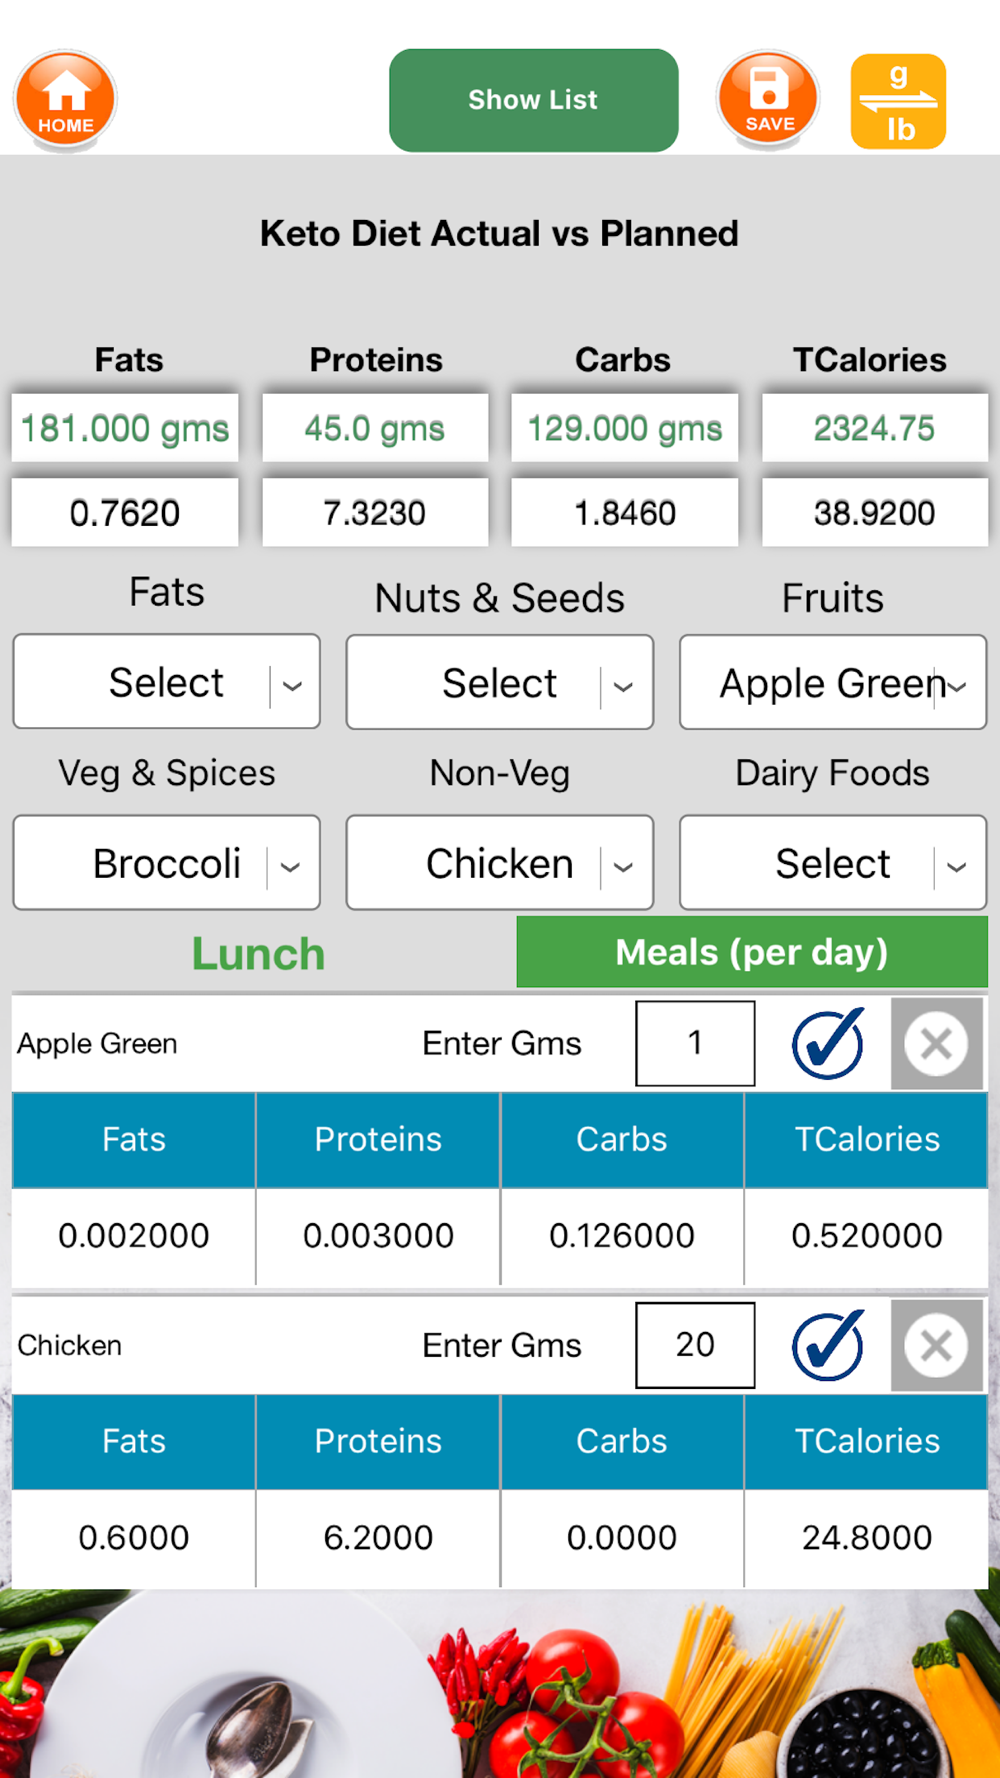The width and height of the screenshot is (1000, 1778).
Task: Delete the Chicken entry
Action: pyautogui.click(x=936, y=1345)
